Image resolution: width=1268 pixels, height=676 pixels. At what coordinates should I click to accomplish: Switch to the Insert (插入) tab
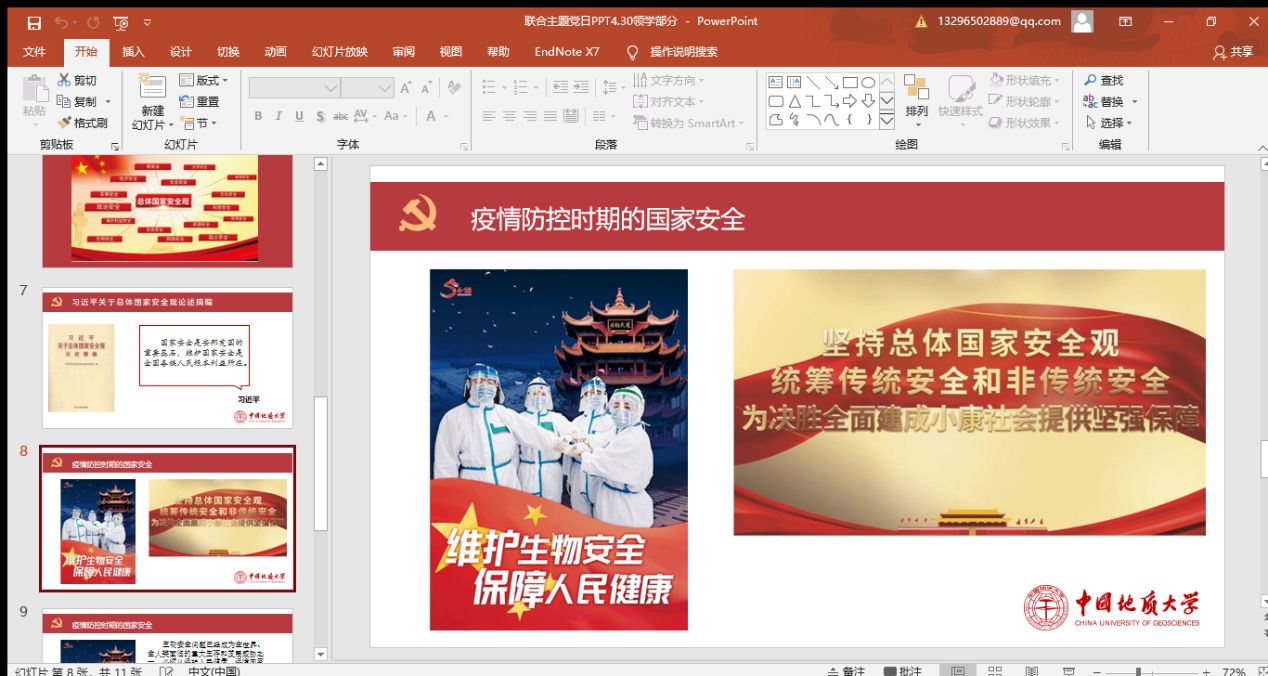point(133,52)
